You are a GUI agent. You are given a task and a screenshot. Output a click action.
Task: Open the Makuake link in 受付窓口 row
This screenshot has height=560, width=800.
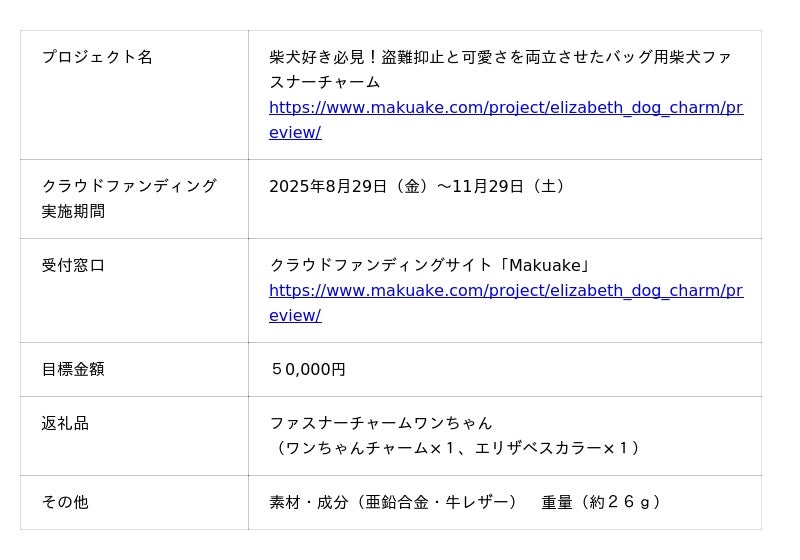click(x=505, y=291)
